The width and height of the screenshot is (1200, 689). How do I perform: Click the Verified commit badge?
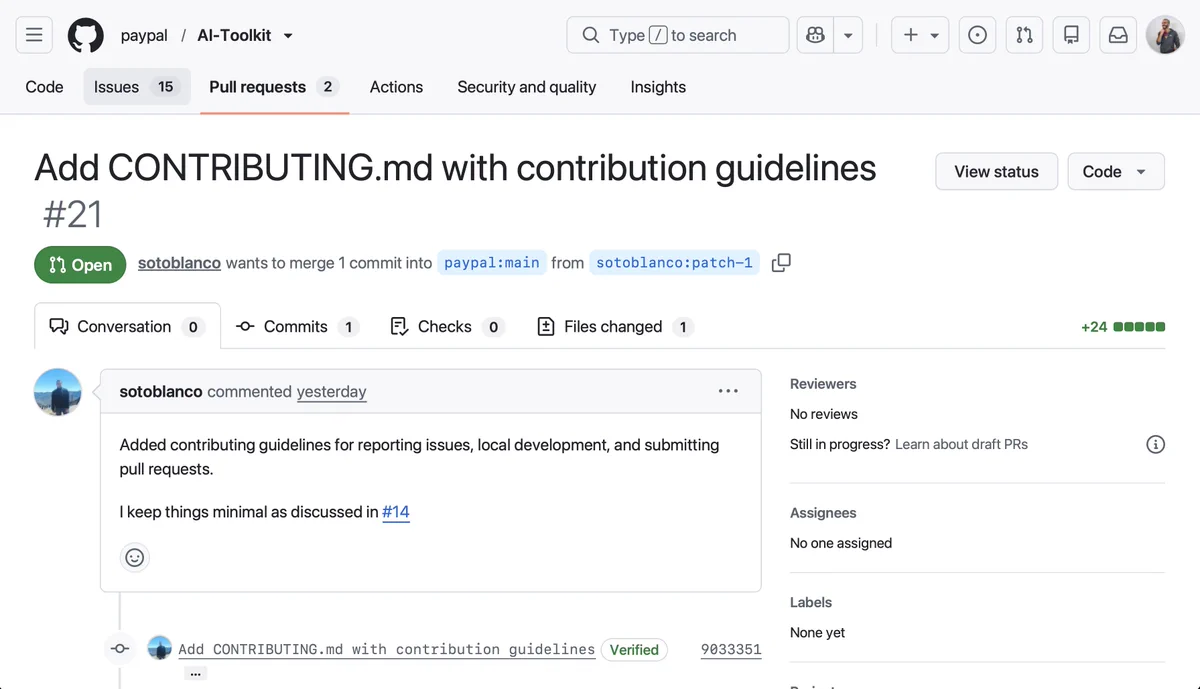[634, 649]
